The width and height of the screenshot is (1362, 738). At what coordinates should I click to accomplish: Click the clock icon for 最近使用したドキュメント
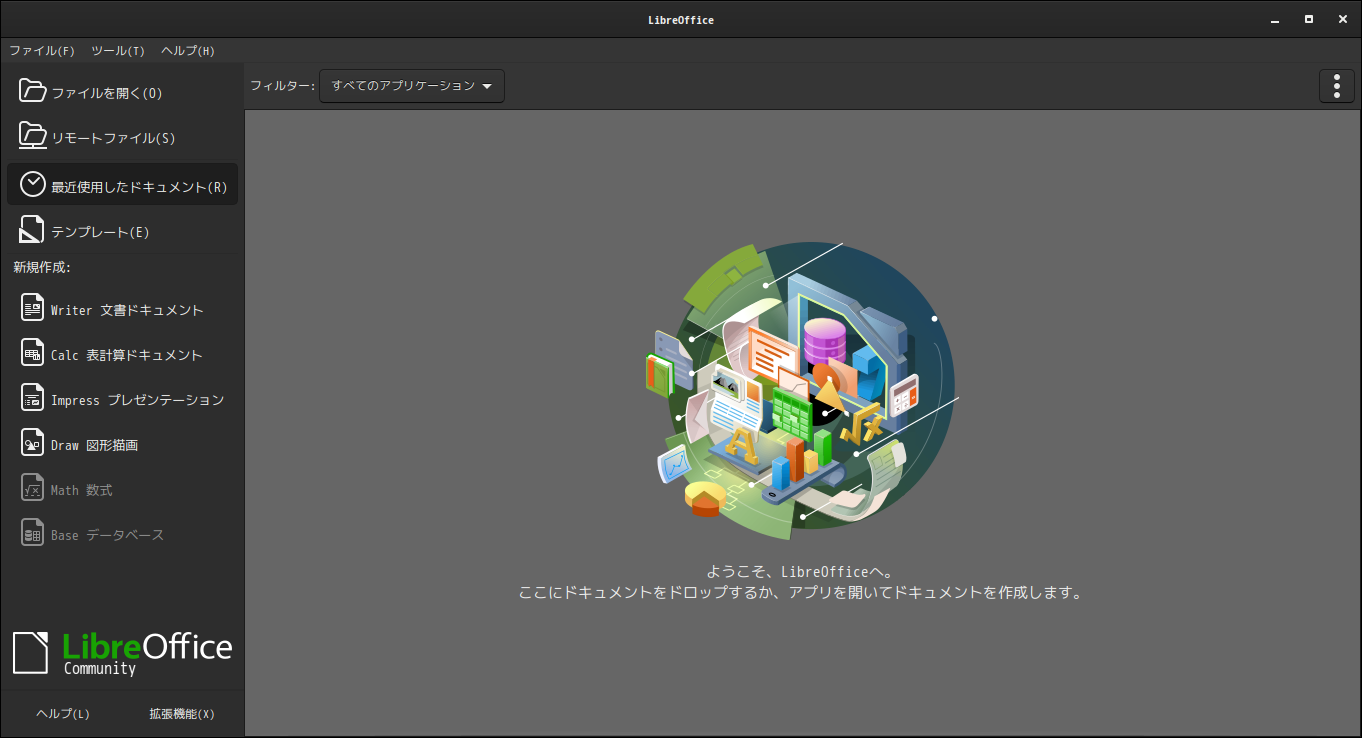pyautogui.click(x=33, y=184)
